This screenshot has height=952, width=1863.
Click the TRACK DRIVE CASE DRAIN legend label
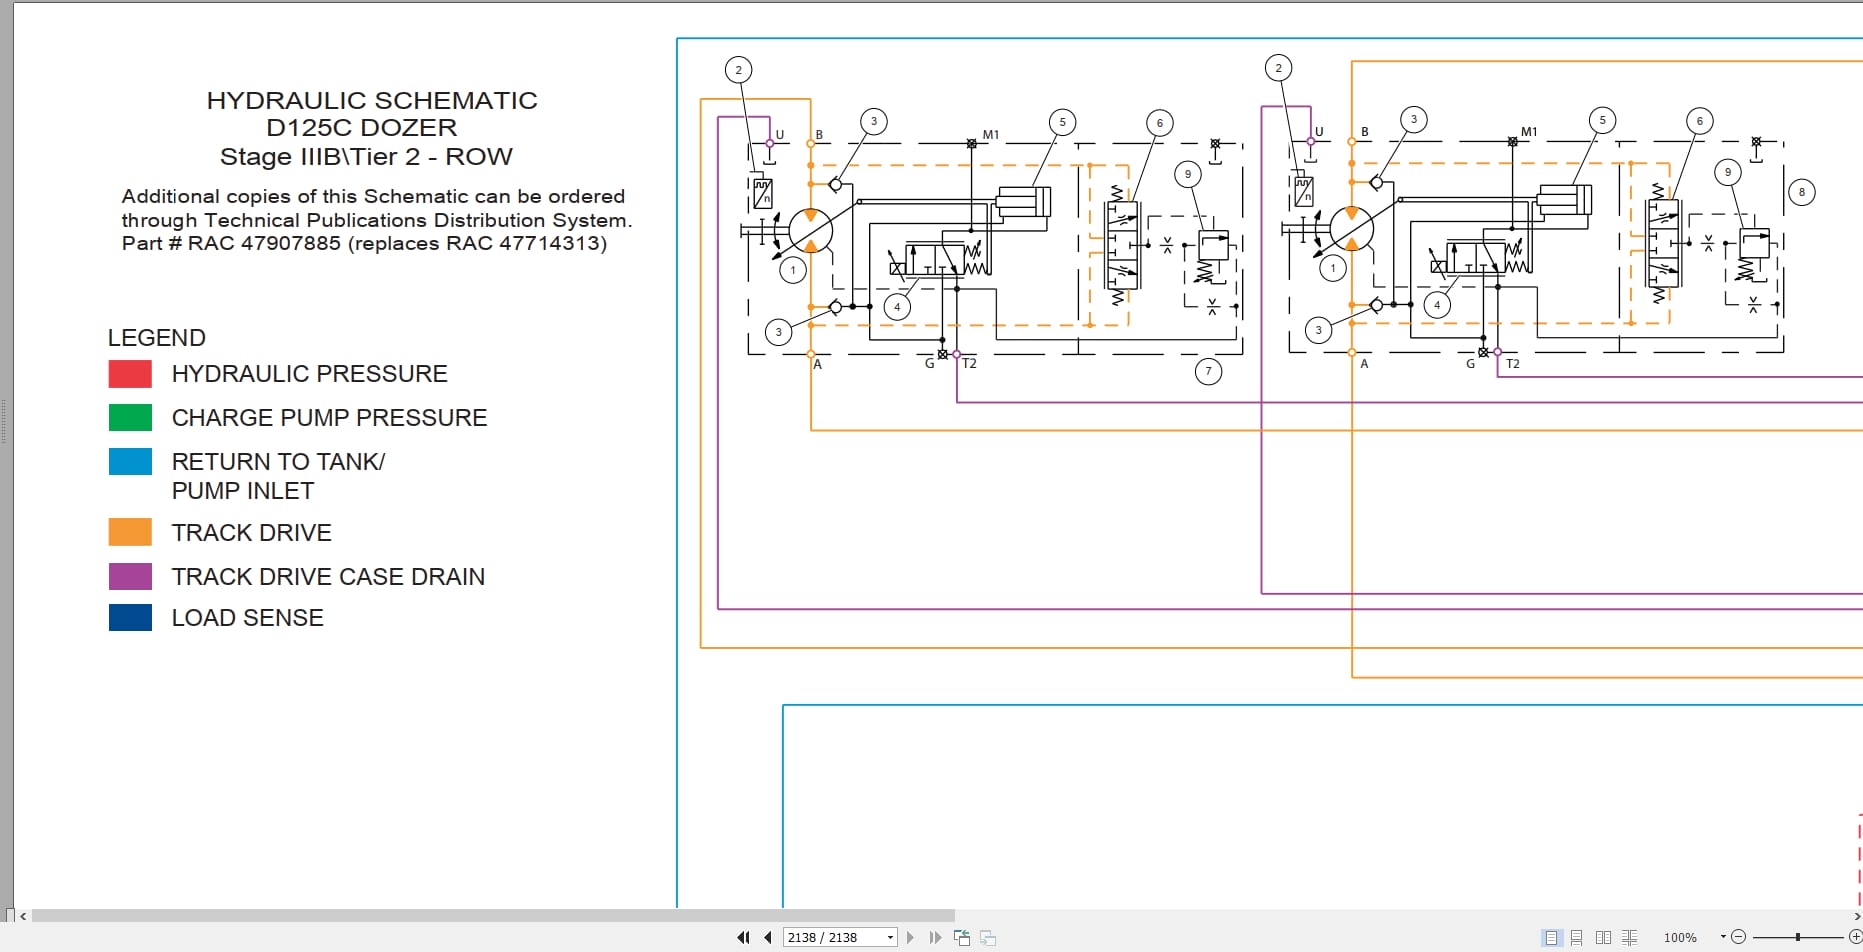tap(328, 577)
